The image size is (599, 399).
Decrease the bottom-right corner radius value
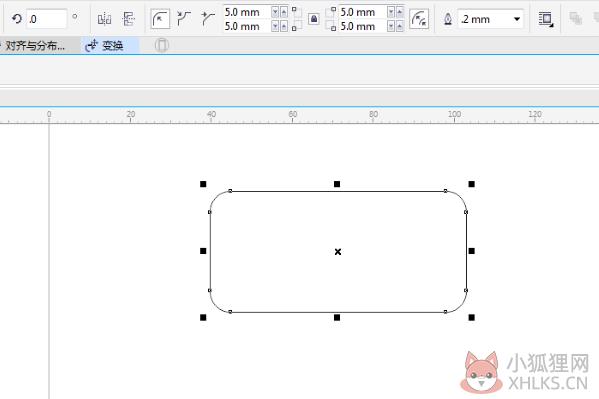click(x=391, y=26)
